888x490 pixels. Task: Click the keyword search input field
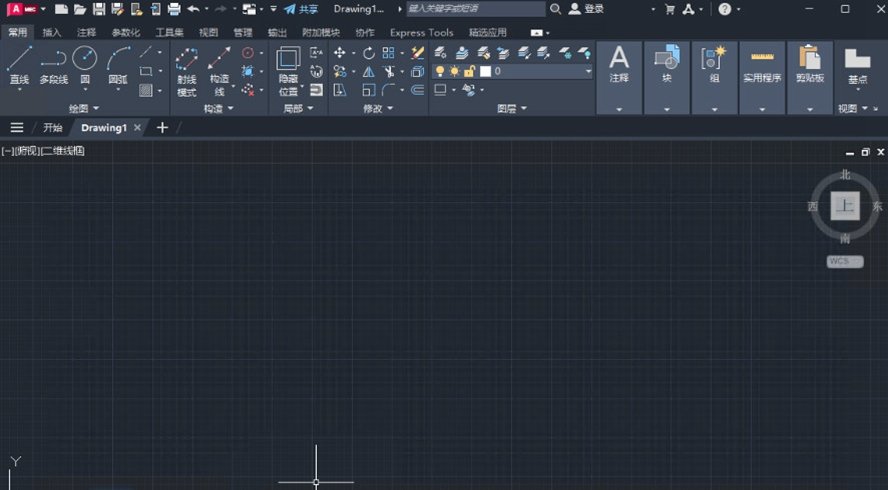point(476,9)
